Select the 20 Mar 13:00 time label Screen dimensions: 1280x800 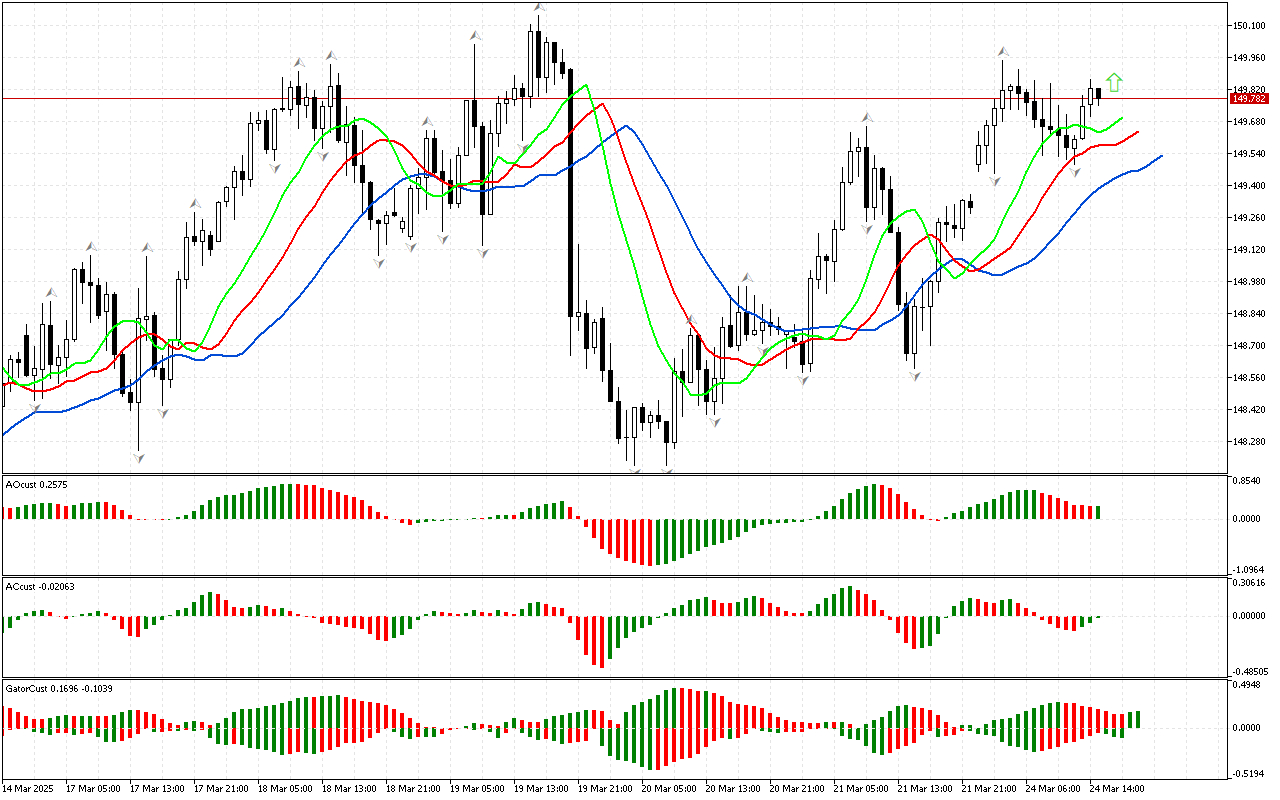tap(733, 788)
